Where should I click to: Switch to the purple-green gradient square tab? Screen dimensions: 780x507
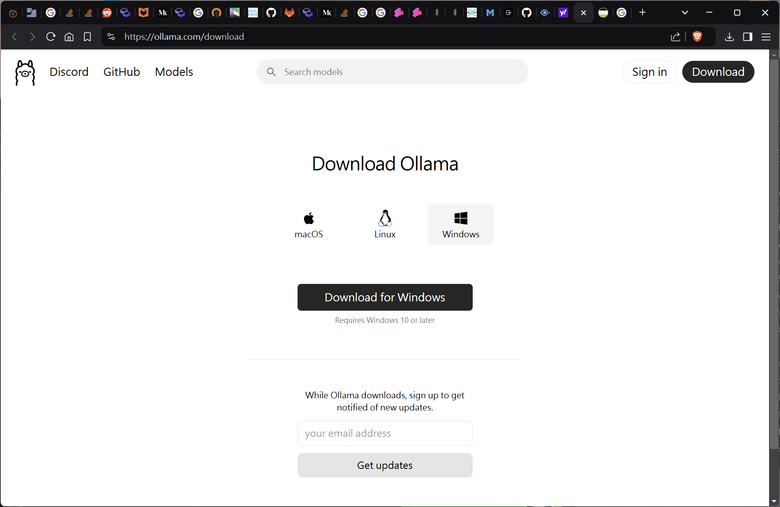tap(234, 13)
